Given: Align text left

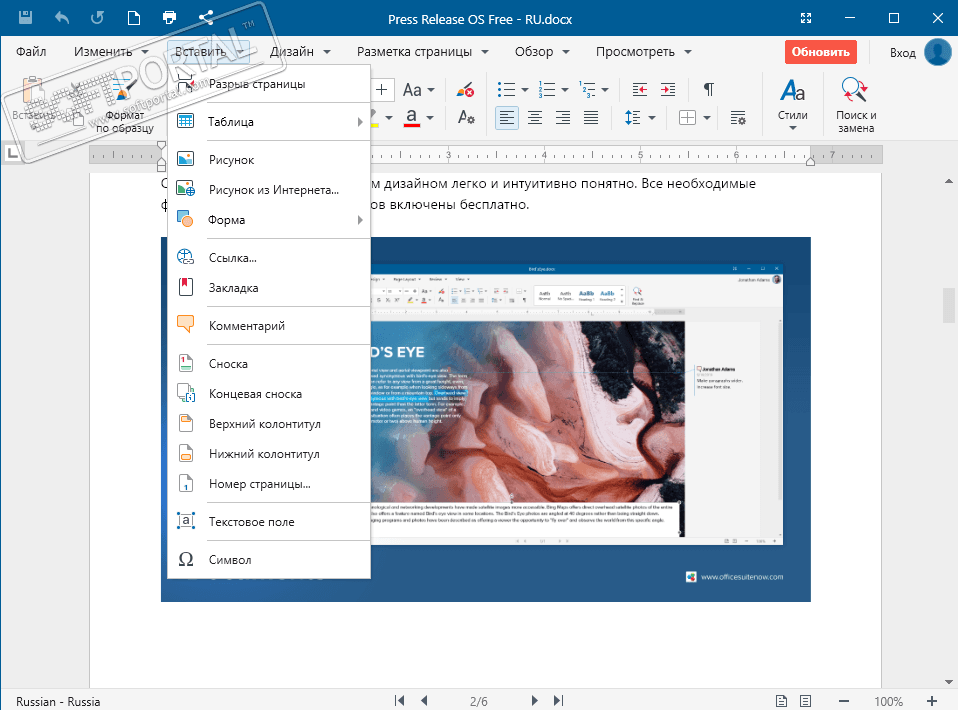Looking at the screenshot, I should pyautogui.click(x=506, y=117).
